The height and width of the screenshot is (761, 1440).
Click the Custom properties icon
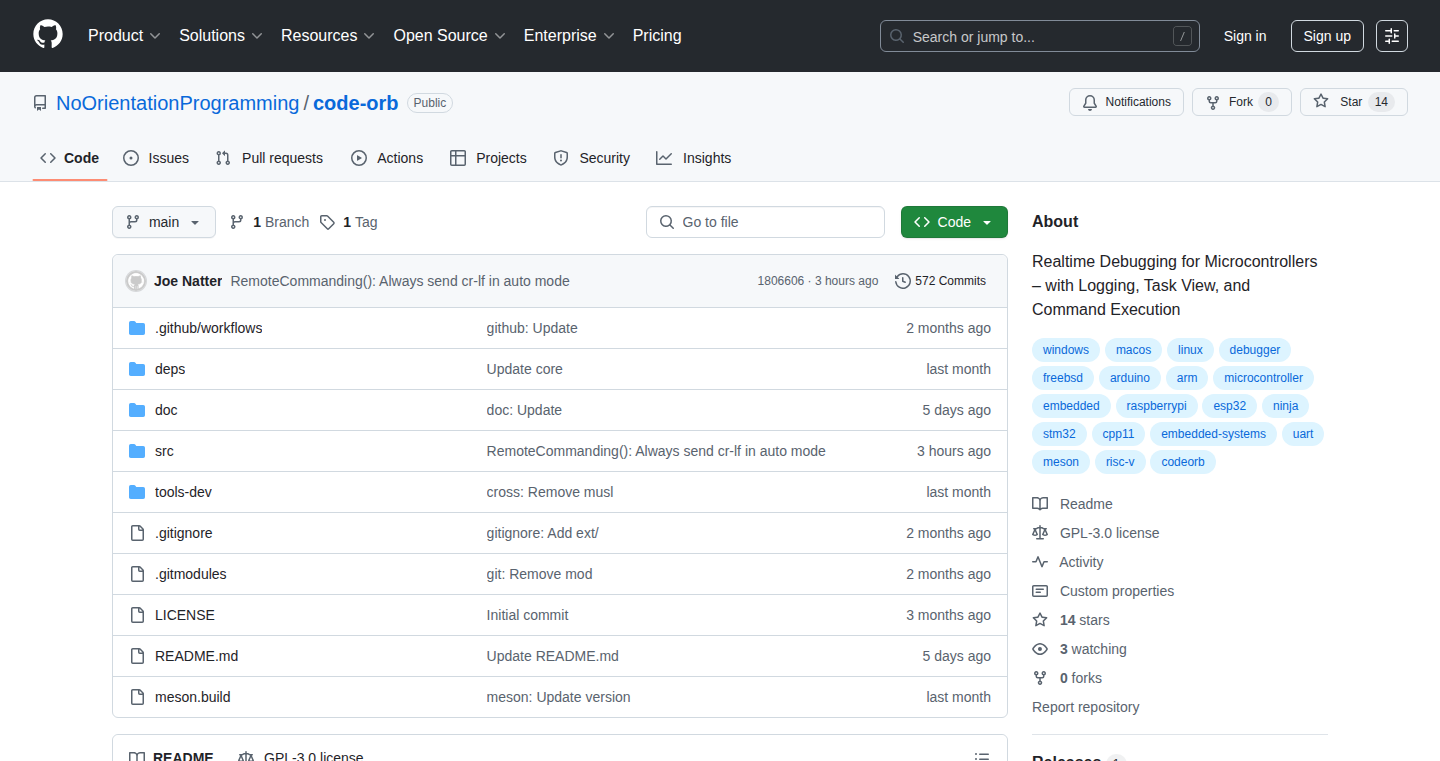point(1040,591)
